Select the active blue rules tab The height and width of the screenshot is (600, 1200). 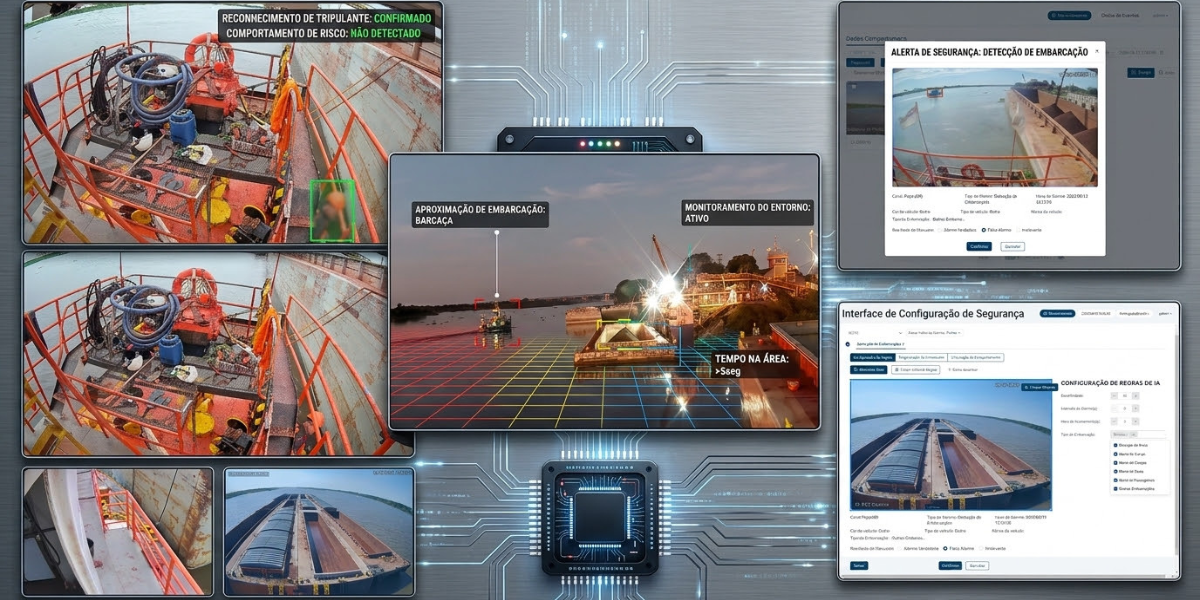[871, 357]
